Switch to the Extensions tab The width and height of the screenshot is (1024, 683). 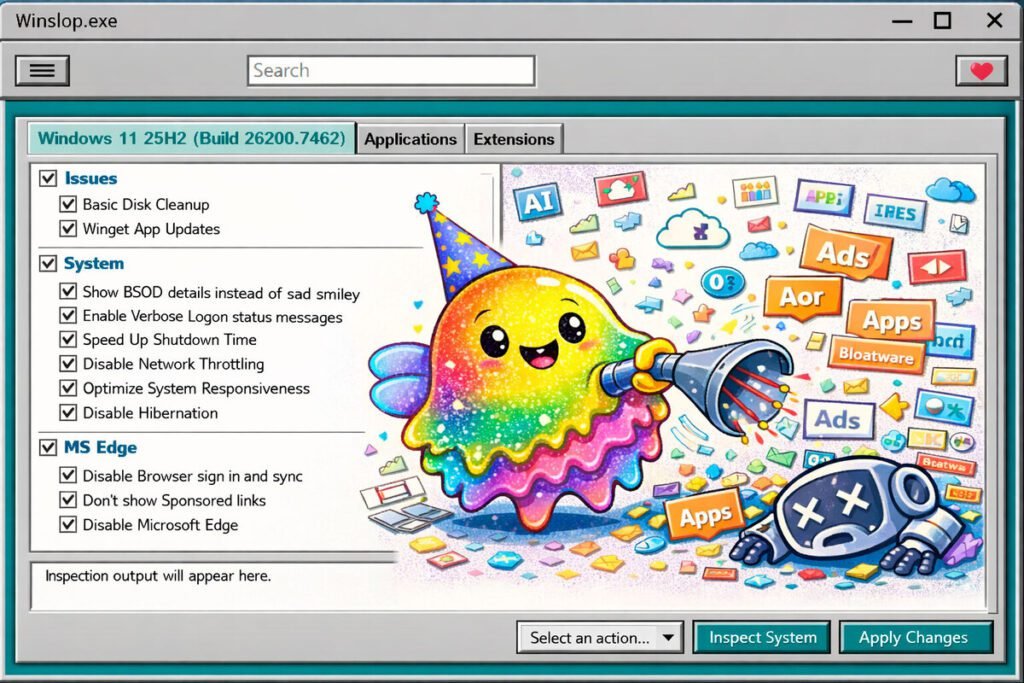[x=514, y=139]
